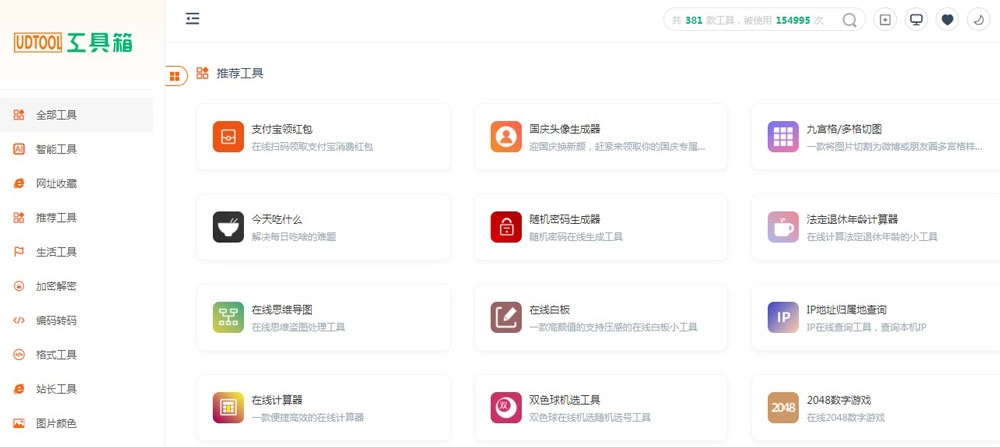Select 全部工具 in the sidebar
The height and width of the screenshot is (447, 1000).
tap(77, 115)
